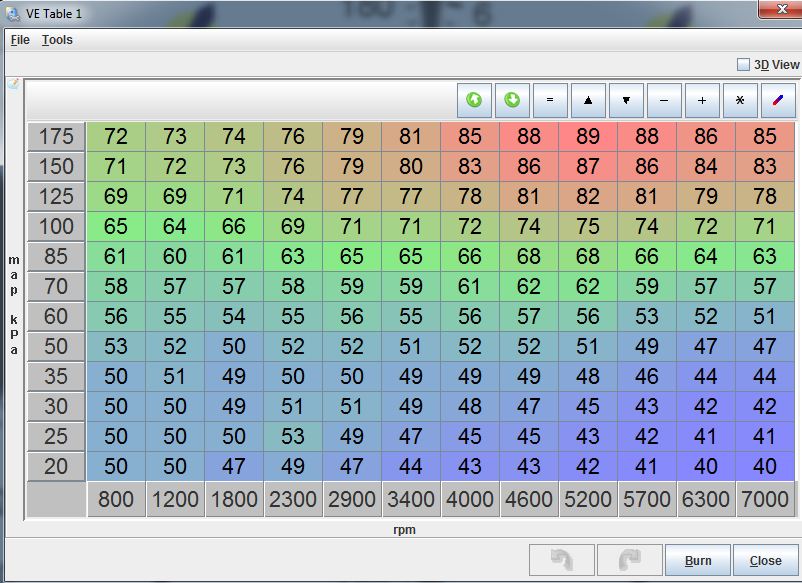Click the undo arrow beside Burn
This screenshot has height=583, width=802.
pyautogui.click(x=562, y=560)
